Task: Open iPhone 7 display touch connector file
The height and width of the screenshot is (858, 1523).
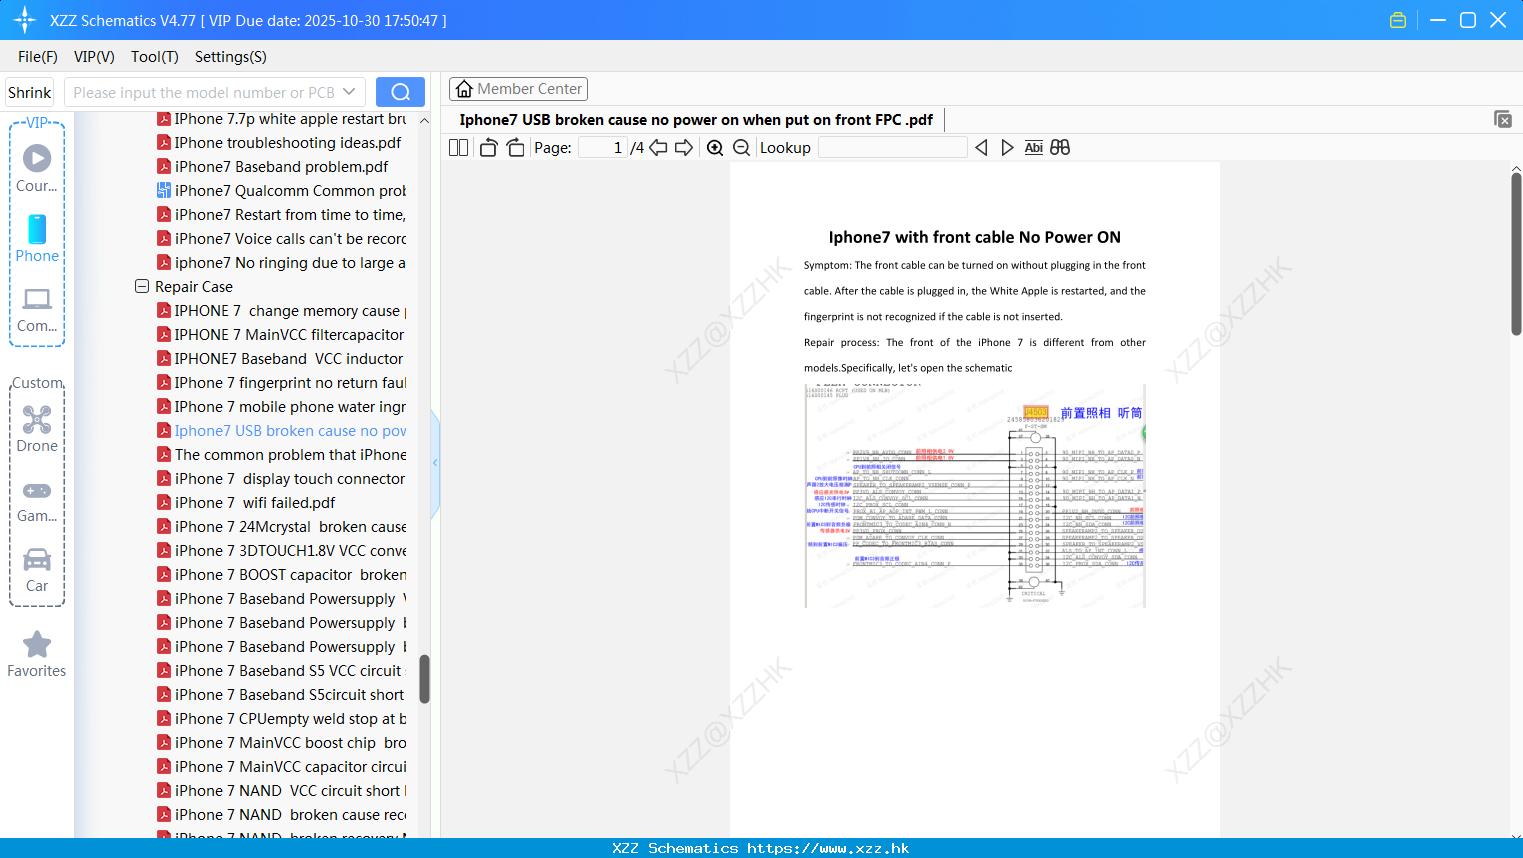Action: 281,479
